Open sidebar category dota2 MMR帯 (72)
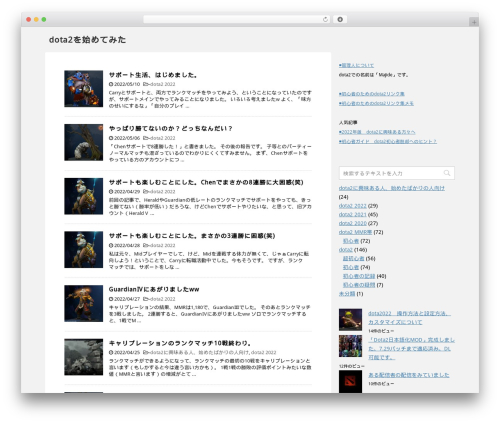 355,232
